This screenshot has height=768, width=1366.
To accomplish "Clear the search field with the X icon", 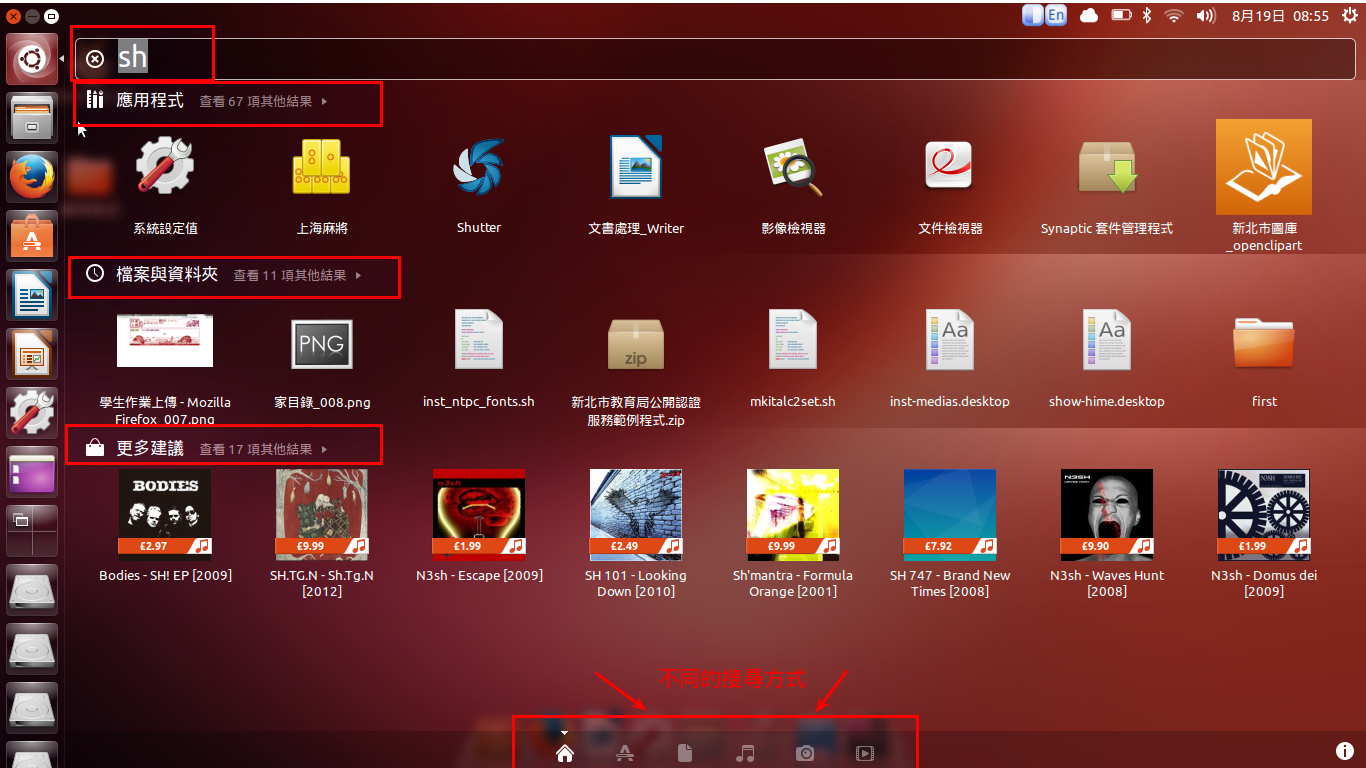I will coord(95,59).
